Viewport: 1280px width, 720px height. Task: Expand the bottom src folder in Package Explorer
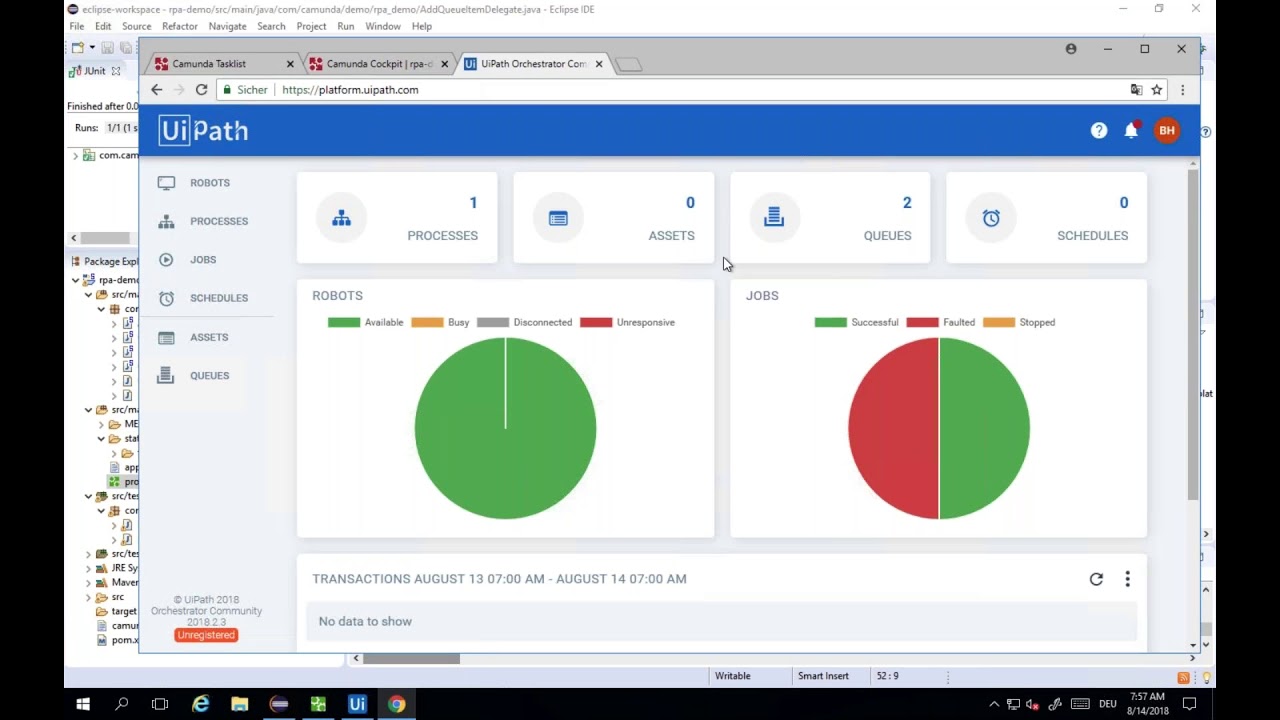coord(88,597)
